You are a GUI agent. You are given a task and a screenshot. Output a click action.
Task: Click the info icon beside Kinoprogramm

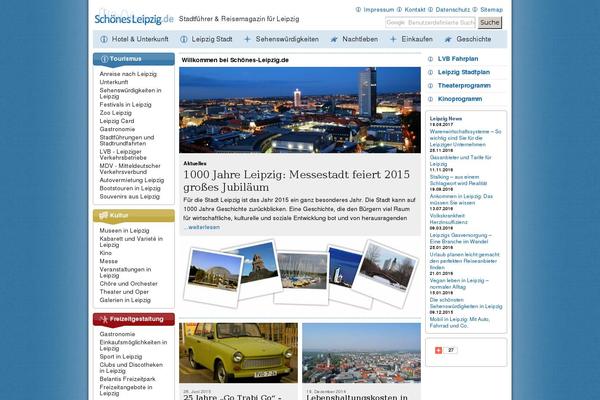pos(430,99)
